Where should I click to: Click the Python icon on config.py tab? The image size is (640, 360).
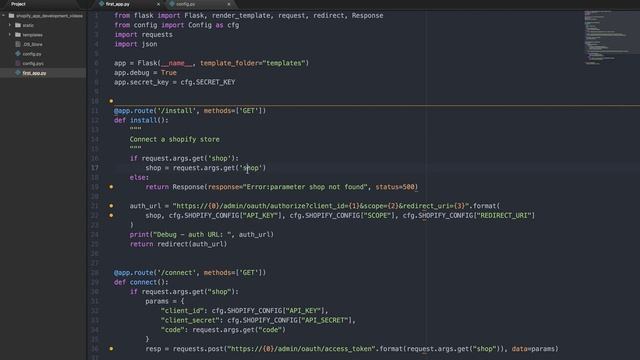point(172,4)
